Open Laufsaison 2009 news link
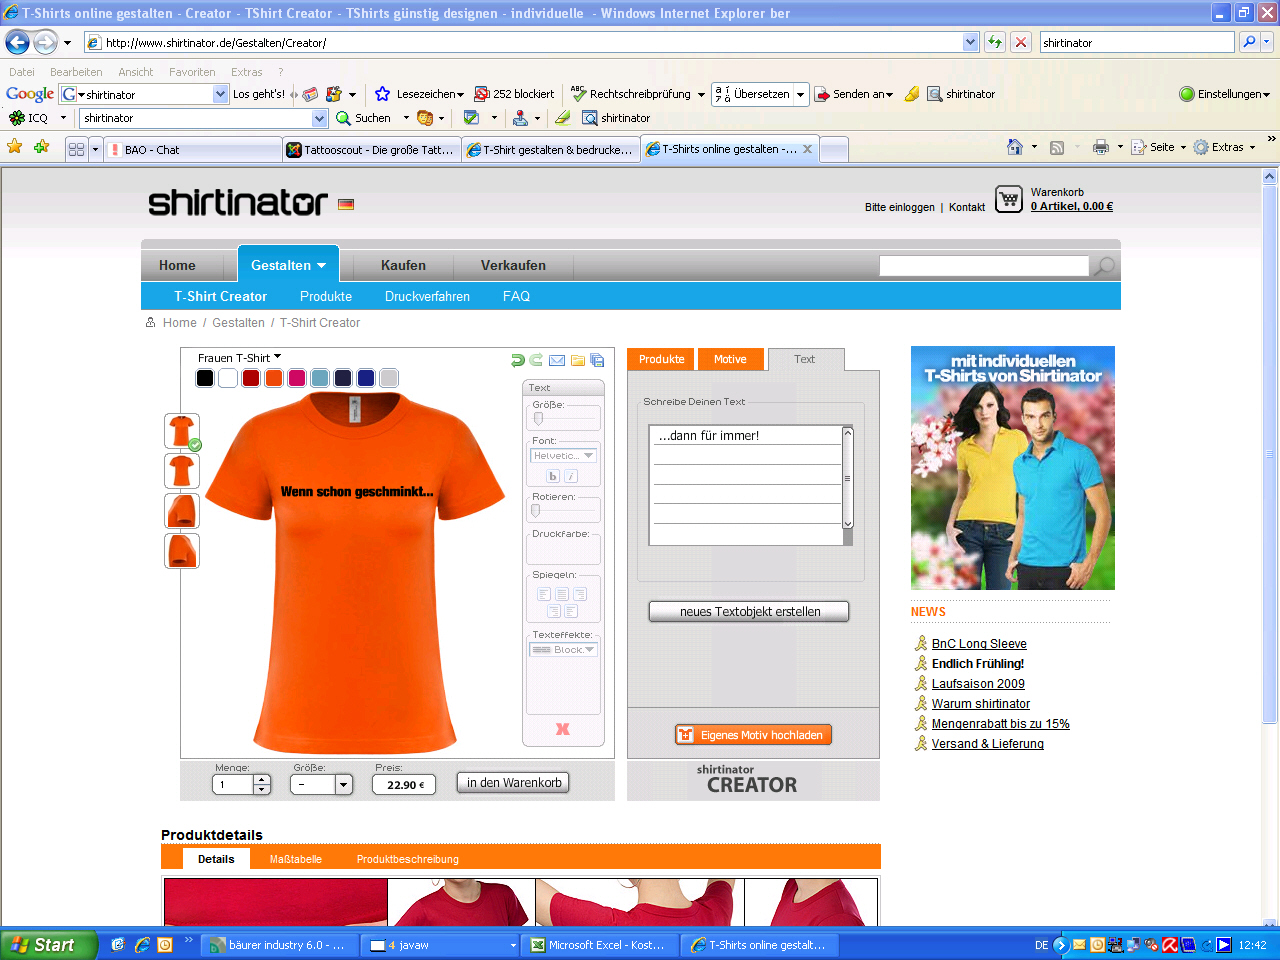 click(x=978, y=683)
